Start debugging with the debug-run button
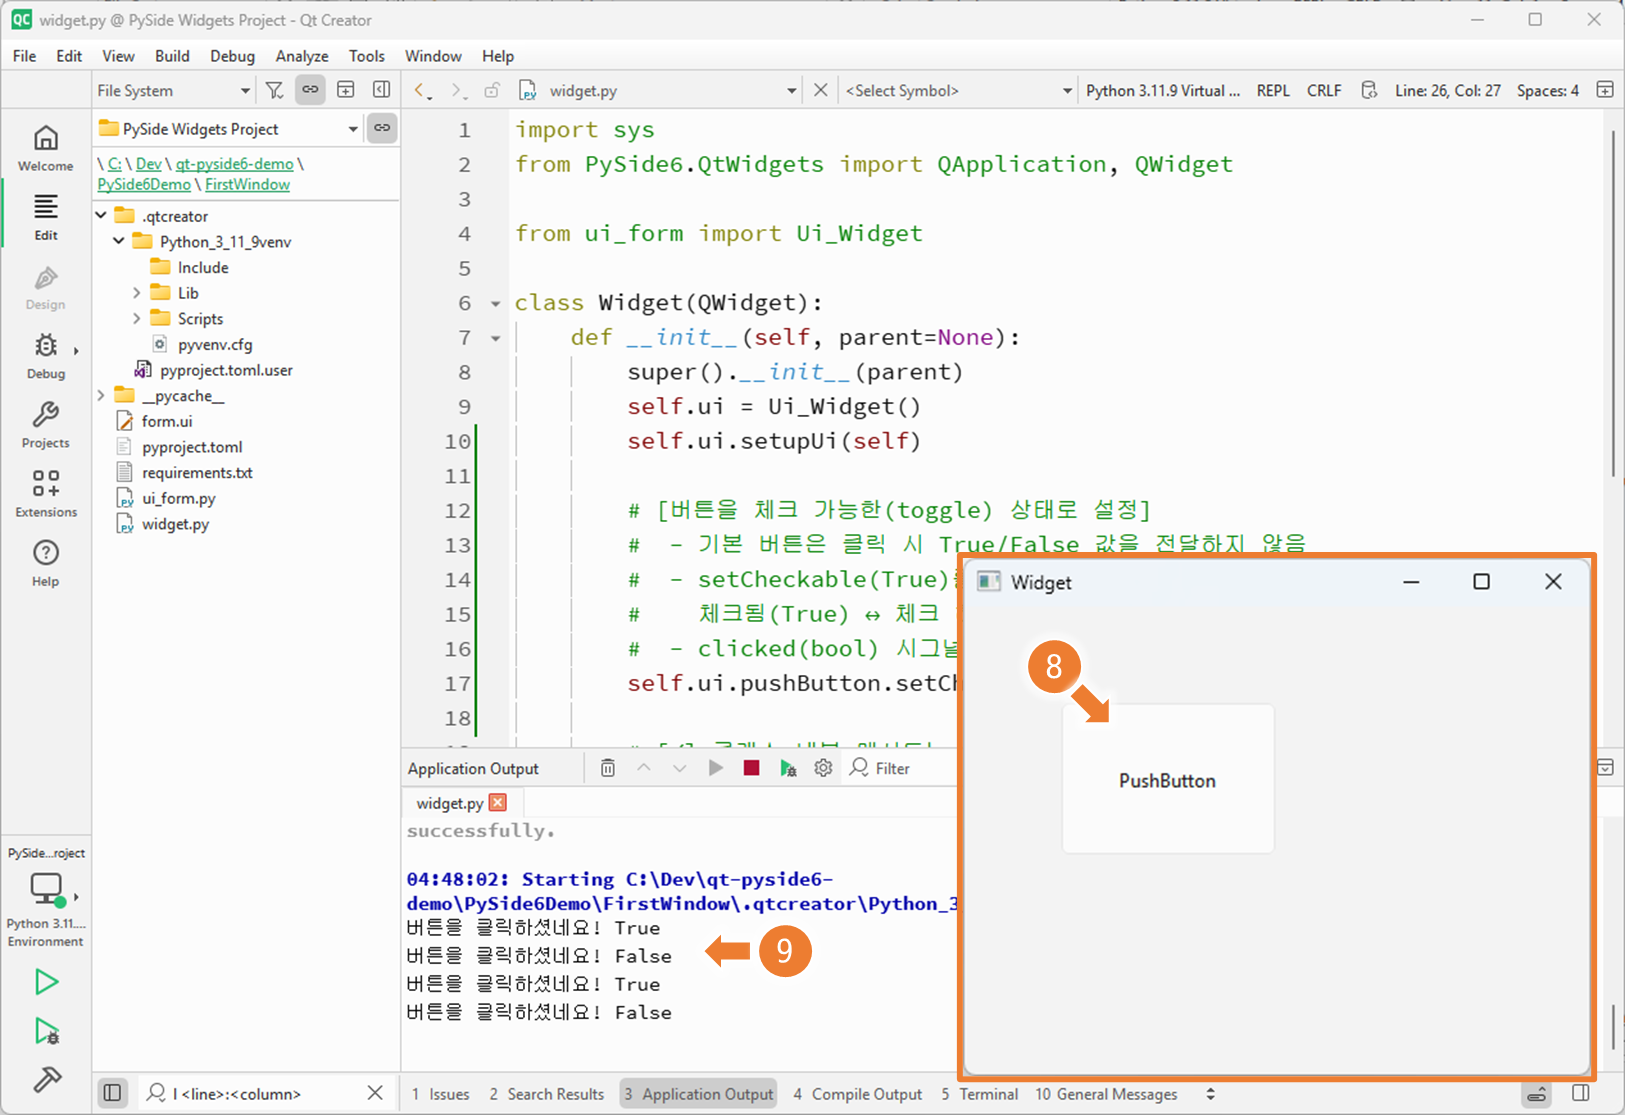 click(46, 1031)
